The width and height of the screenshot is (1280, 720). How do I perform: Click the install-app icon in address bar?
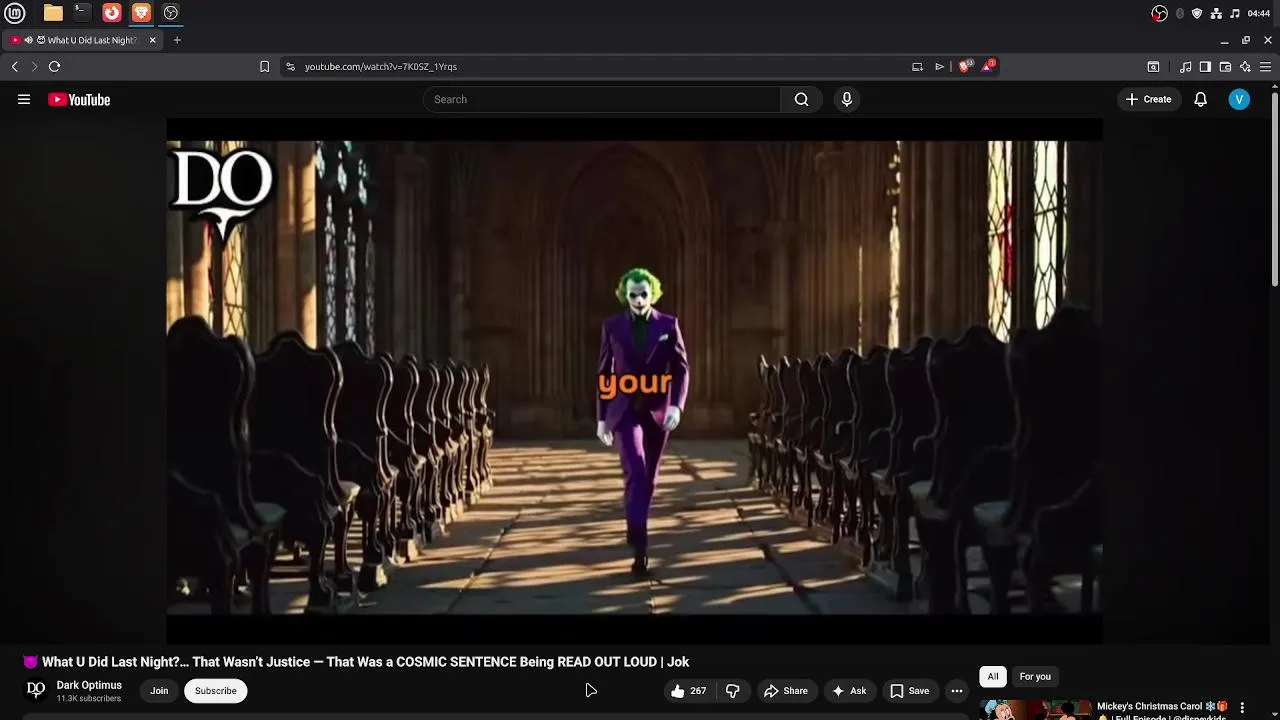point(917,67)
